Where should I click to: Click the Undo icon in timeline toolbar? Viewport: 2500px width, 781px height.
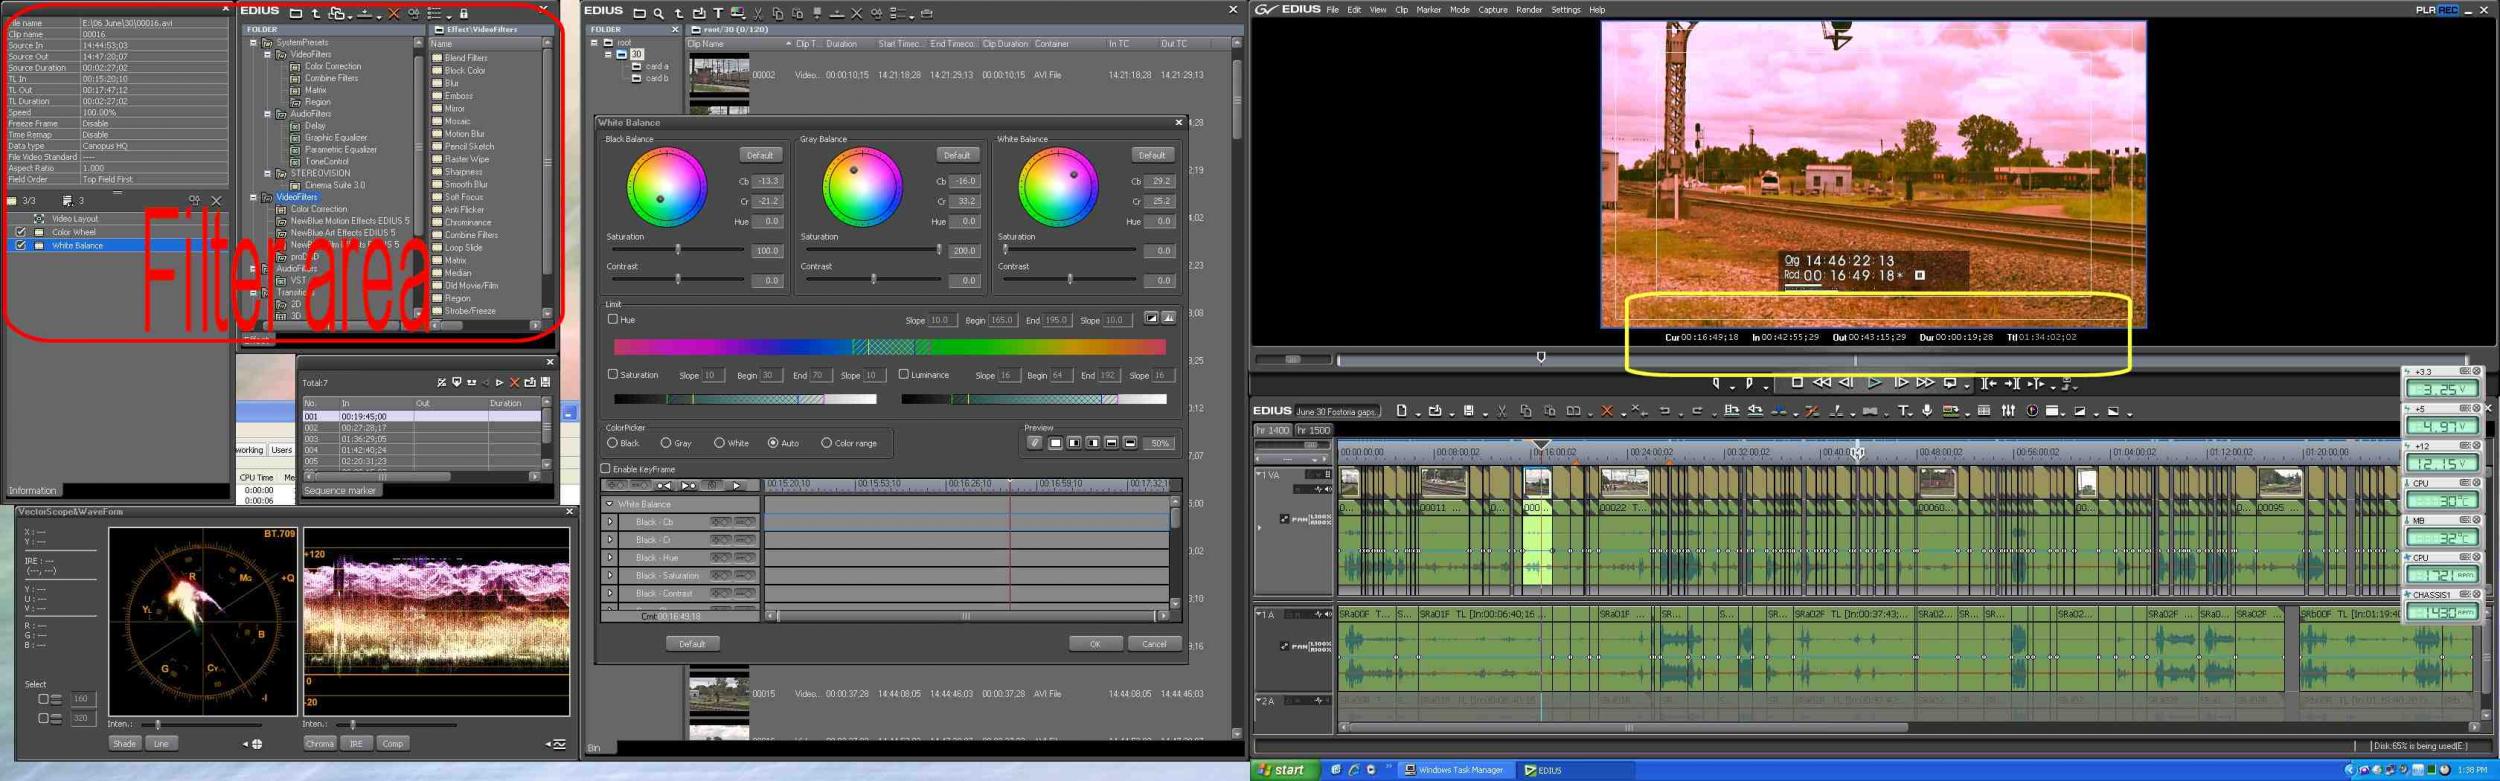1665,411
